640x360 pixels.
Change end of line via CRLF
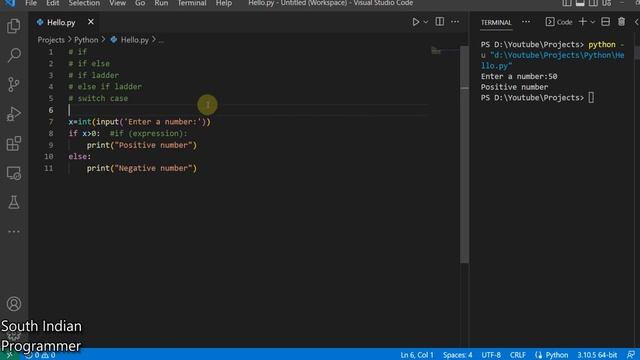(x=518, y=355)
